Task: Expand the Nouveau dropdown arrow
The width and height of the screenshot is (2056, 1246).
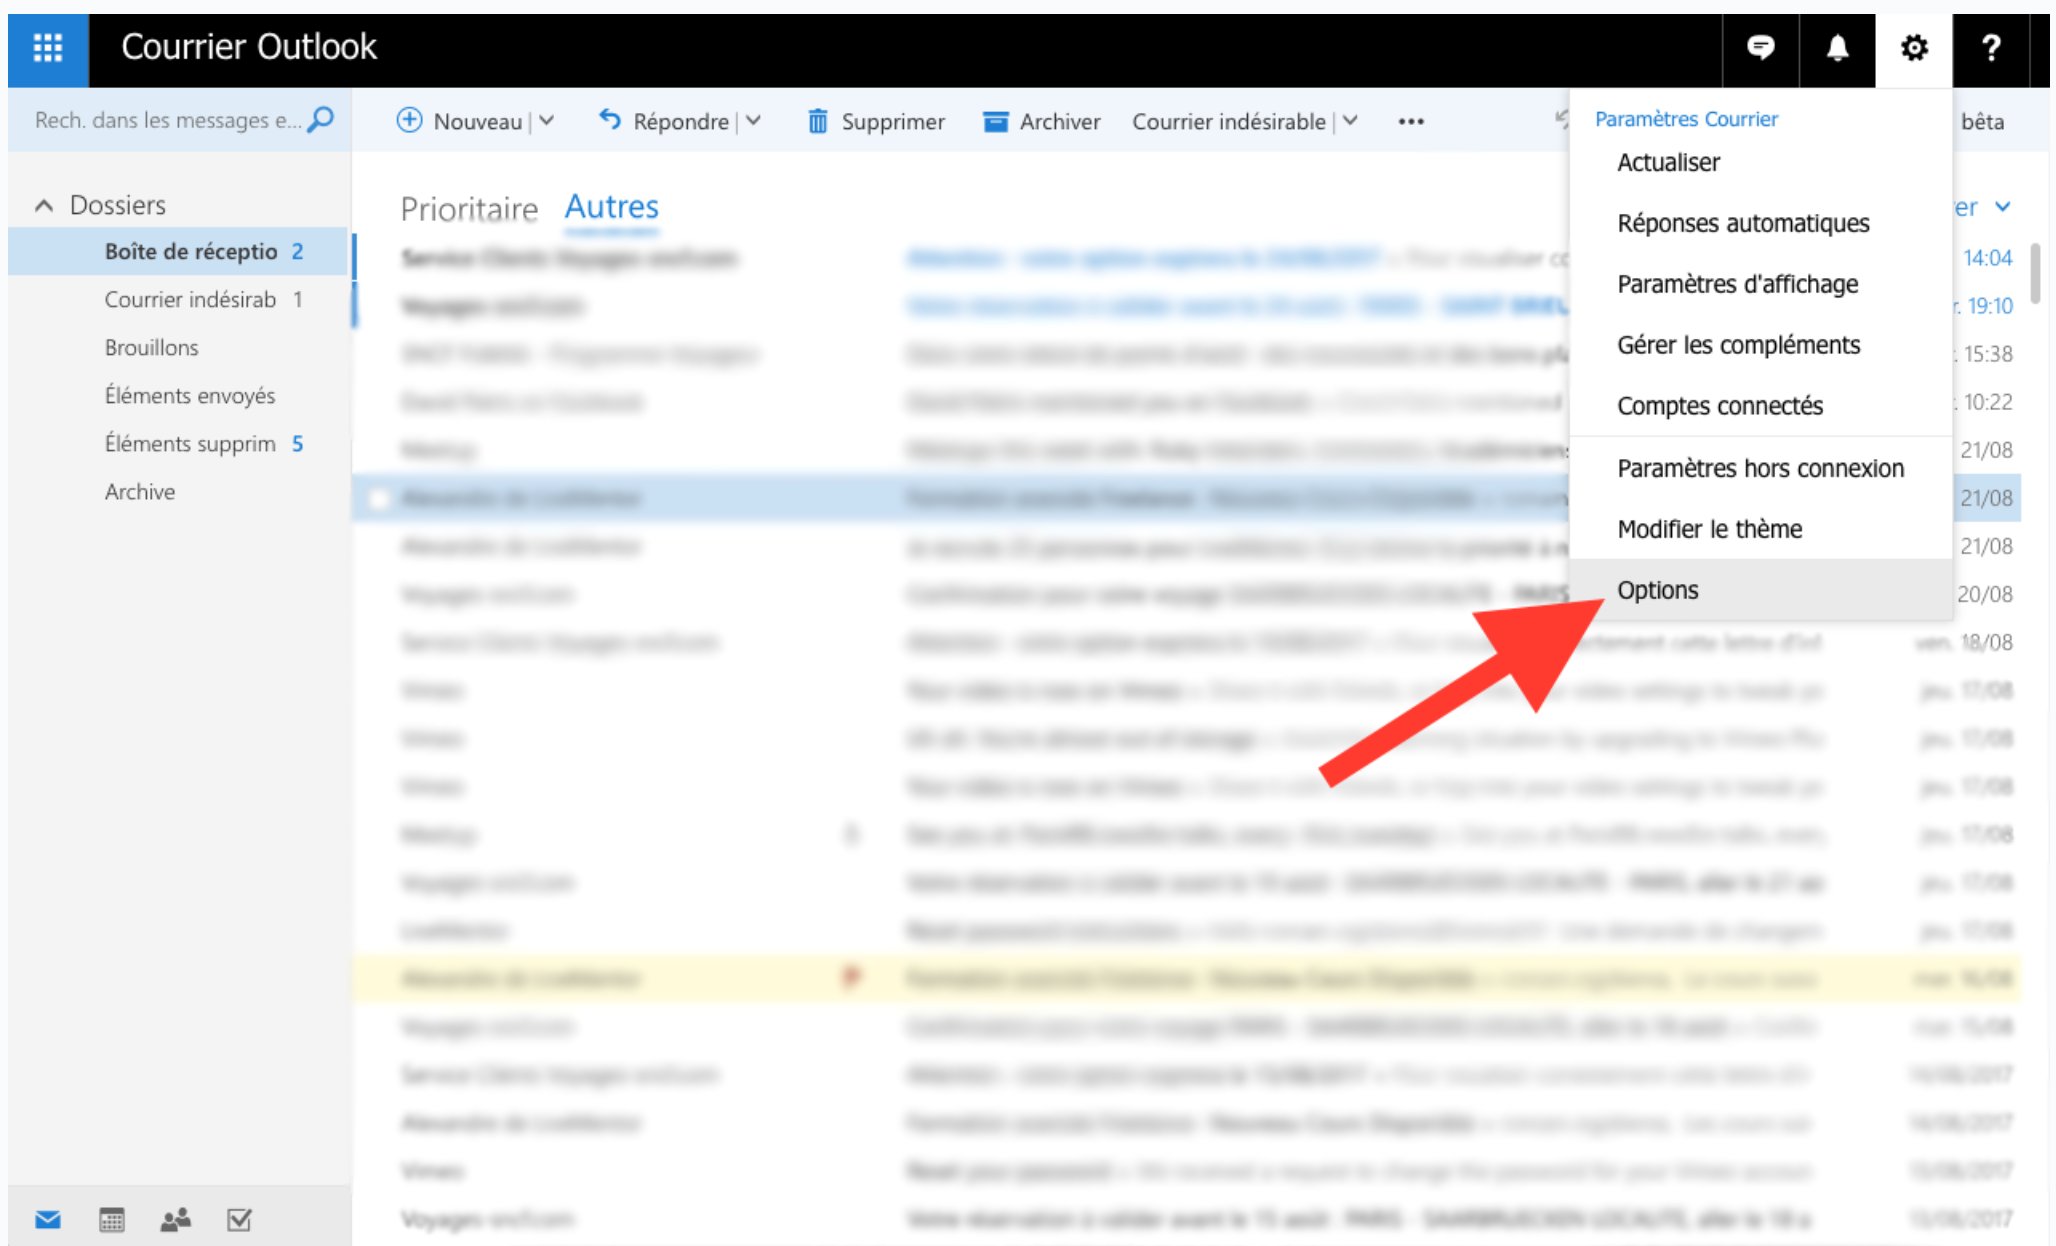Action: tap(547, 121)
